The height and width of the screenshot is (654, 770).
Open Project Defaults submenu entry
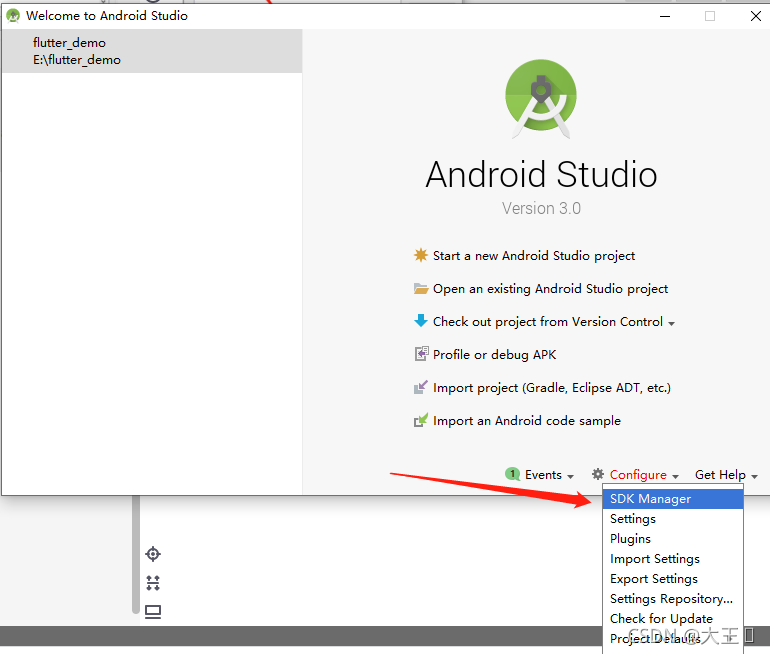click(672, 639)
